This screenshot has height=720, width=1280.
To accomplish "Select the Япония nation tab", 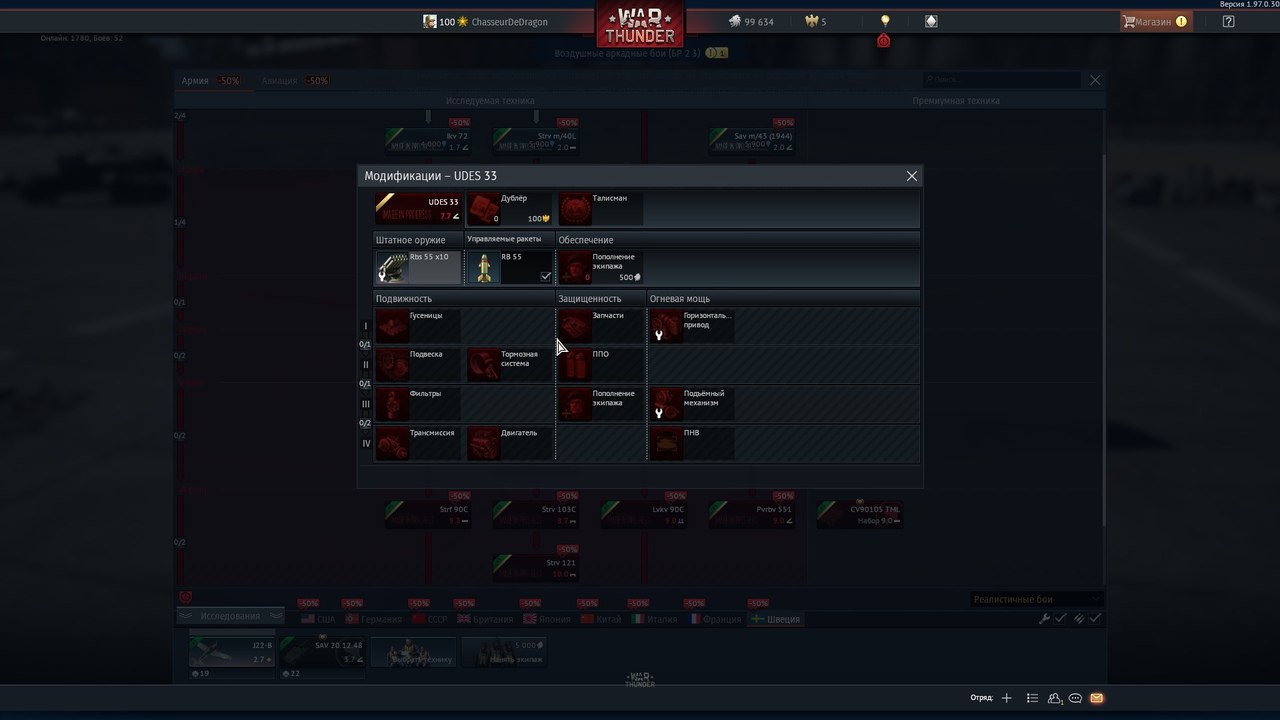I will click(x=546, y=619).
